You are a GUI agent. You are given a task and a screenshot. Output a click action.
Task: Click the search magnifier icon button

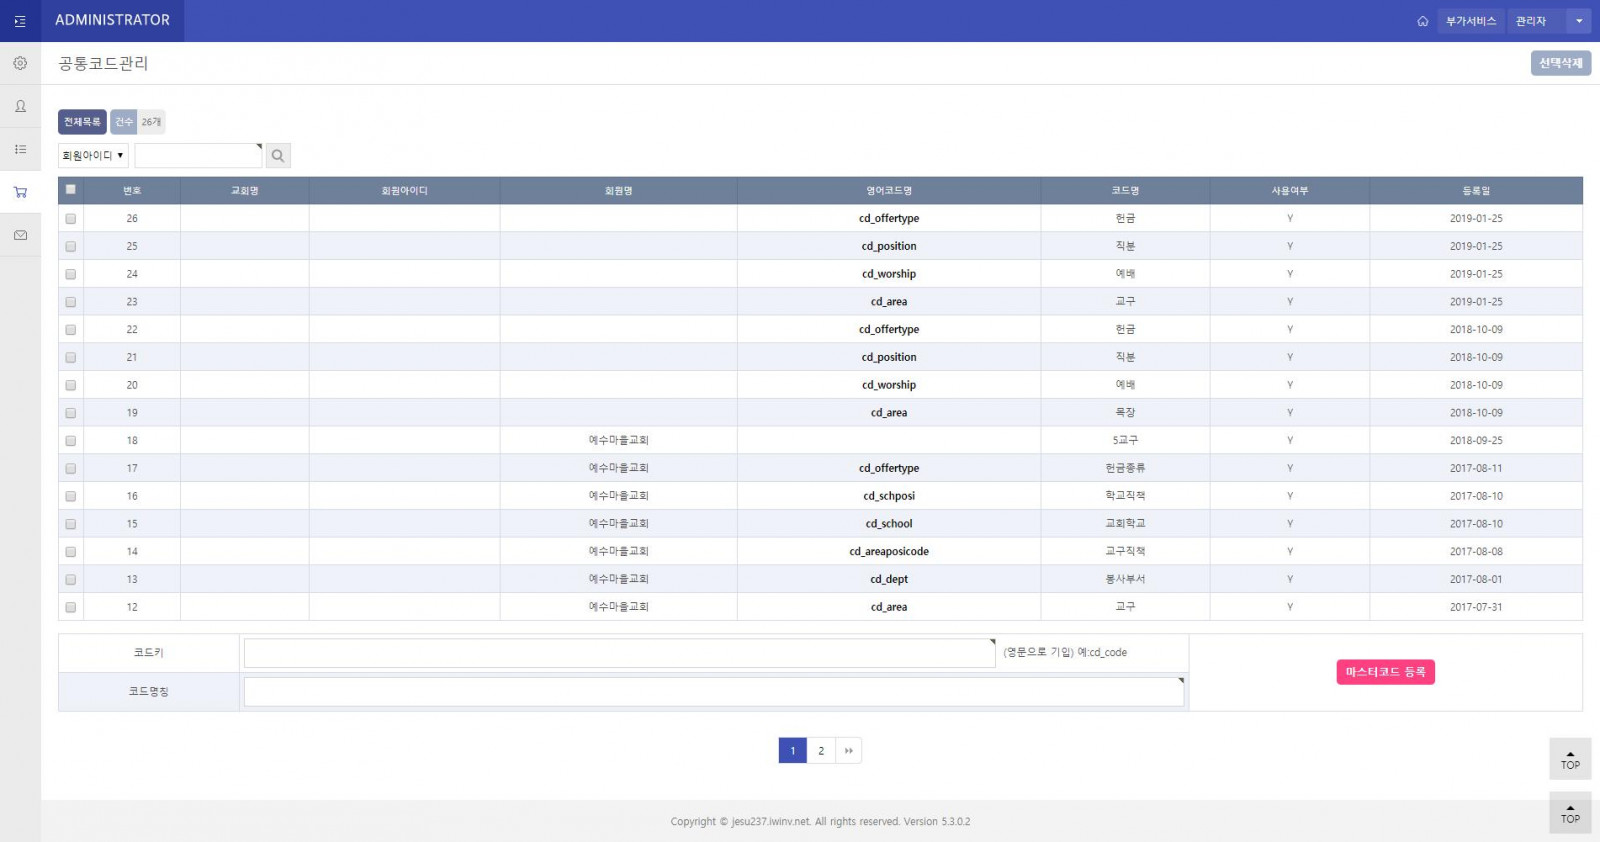coord(278,156)
